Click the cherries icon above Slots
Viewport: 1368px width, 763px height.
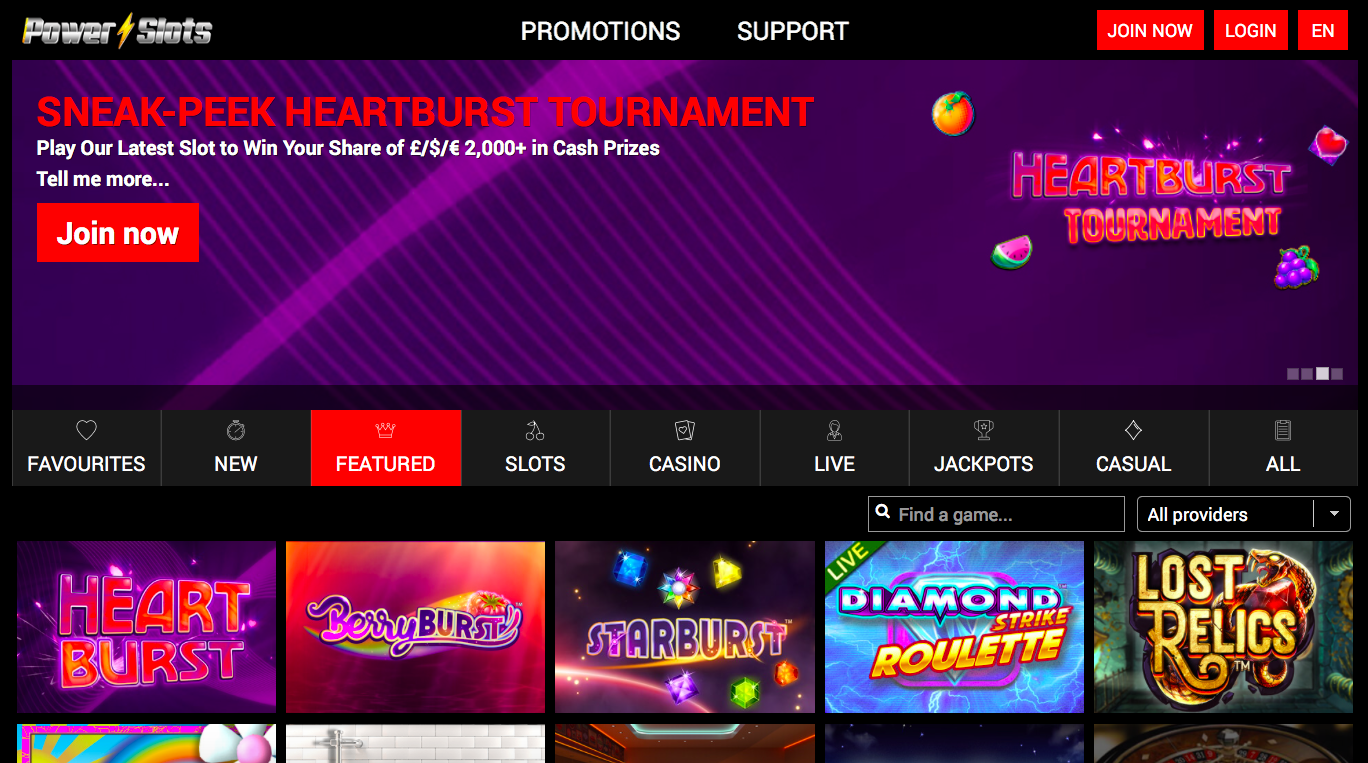pos(535,430)
